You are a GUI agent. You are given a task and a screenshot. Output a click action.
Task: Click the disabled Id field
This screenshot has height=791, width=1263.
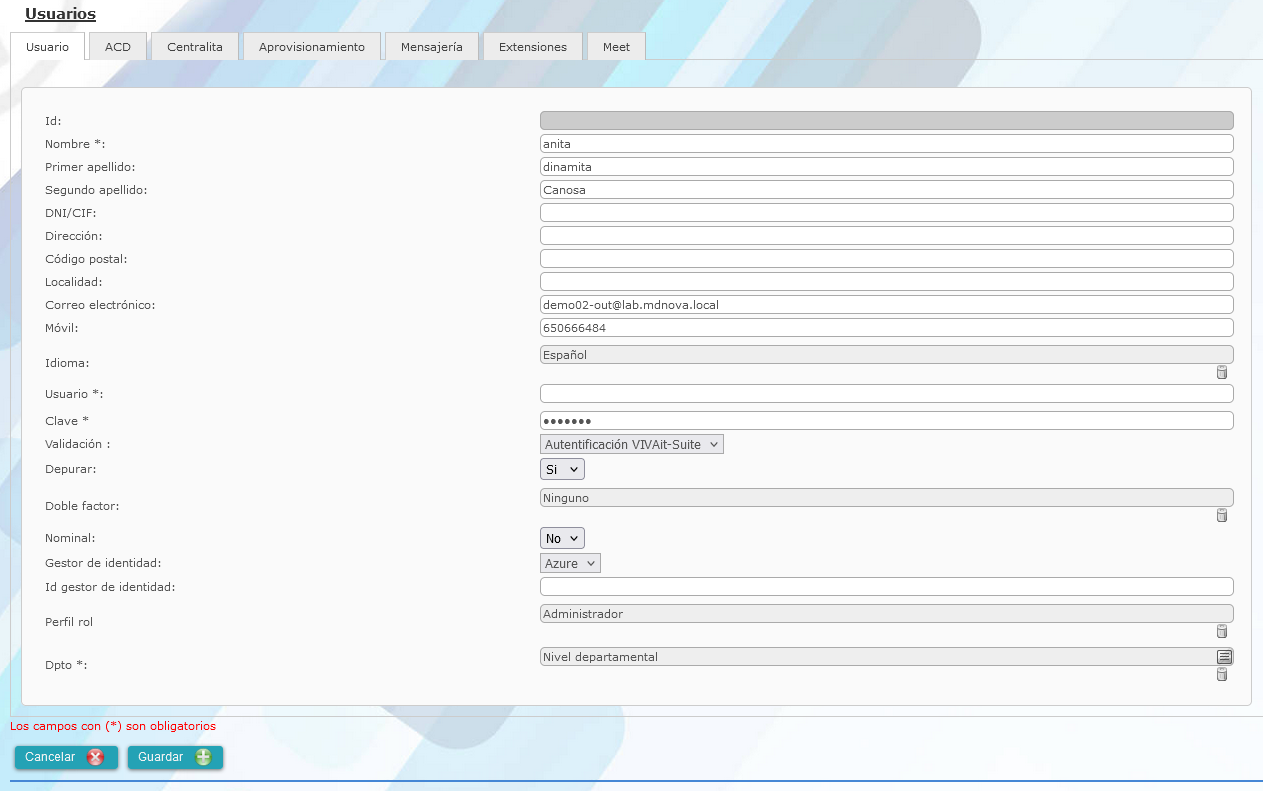(x=886, y=121)
